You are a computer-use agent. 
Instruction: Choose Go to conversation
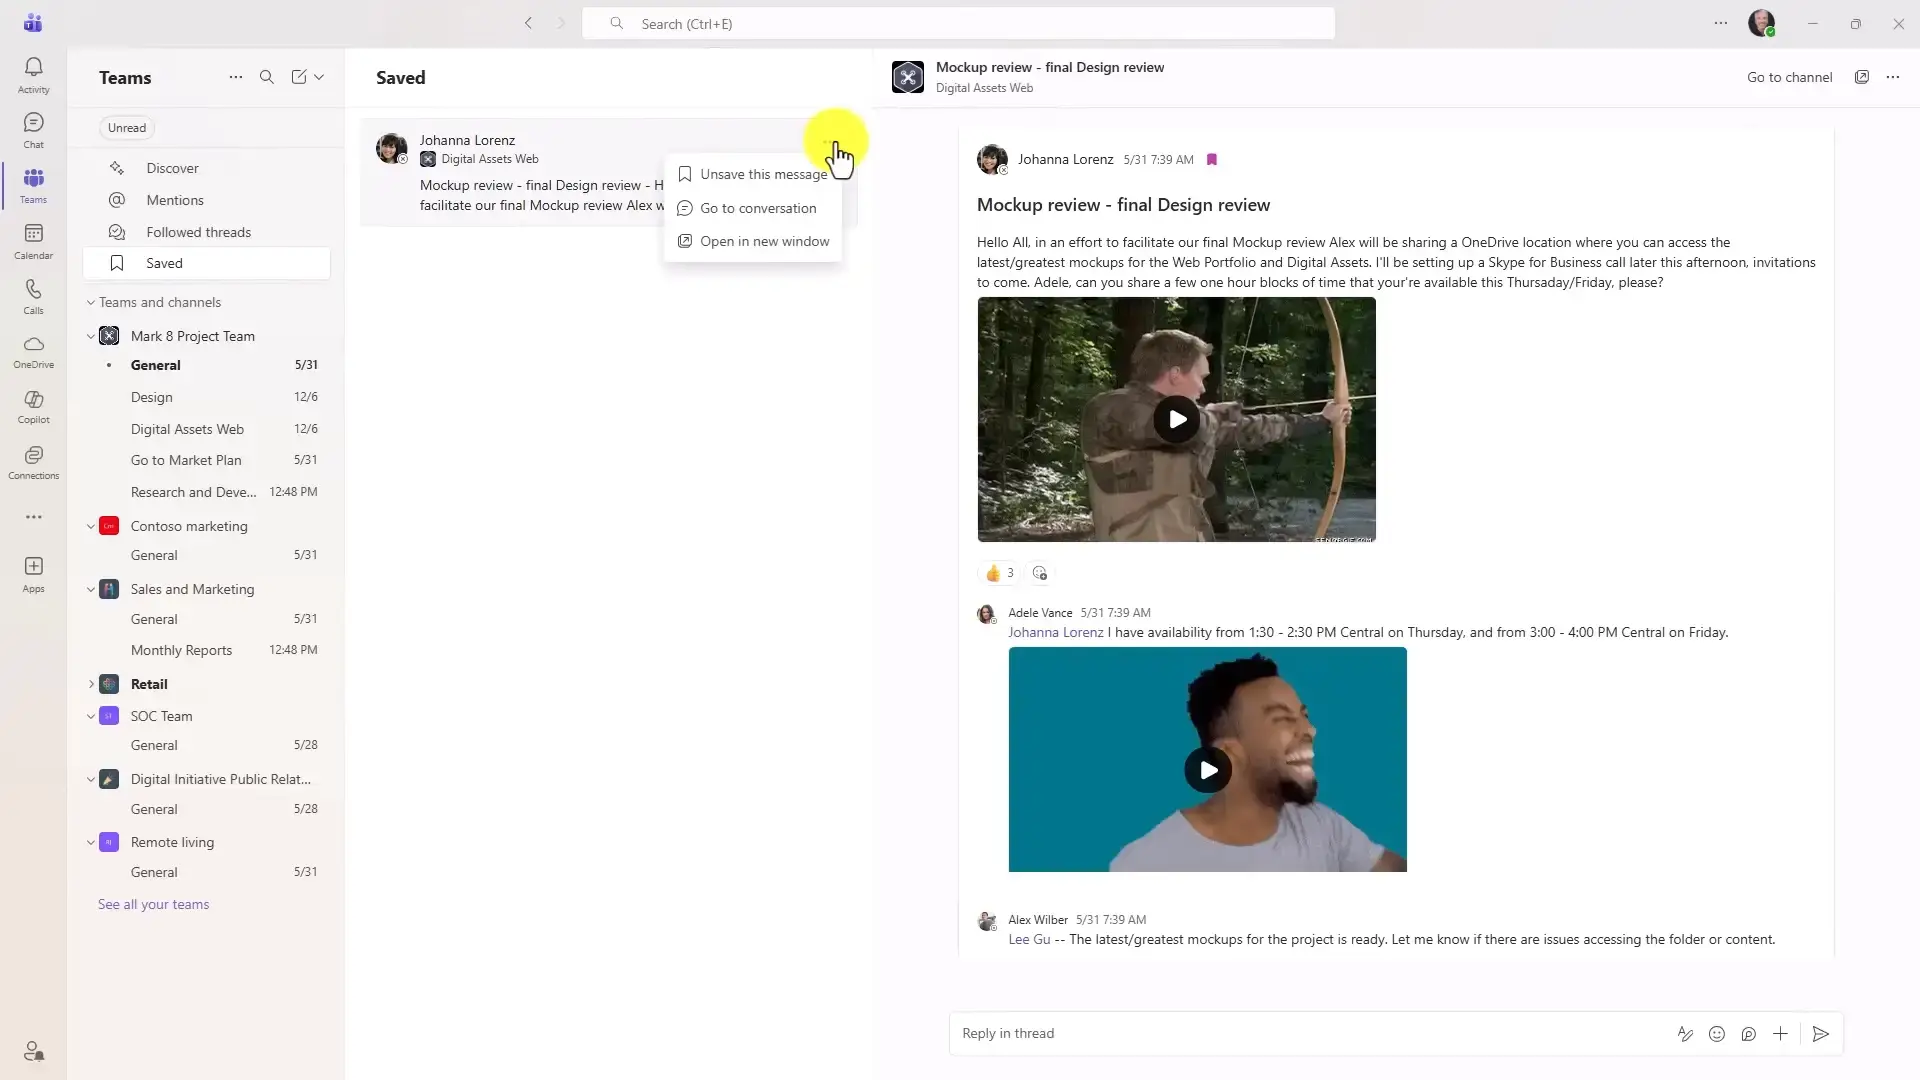753,208
